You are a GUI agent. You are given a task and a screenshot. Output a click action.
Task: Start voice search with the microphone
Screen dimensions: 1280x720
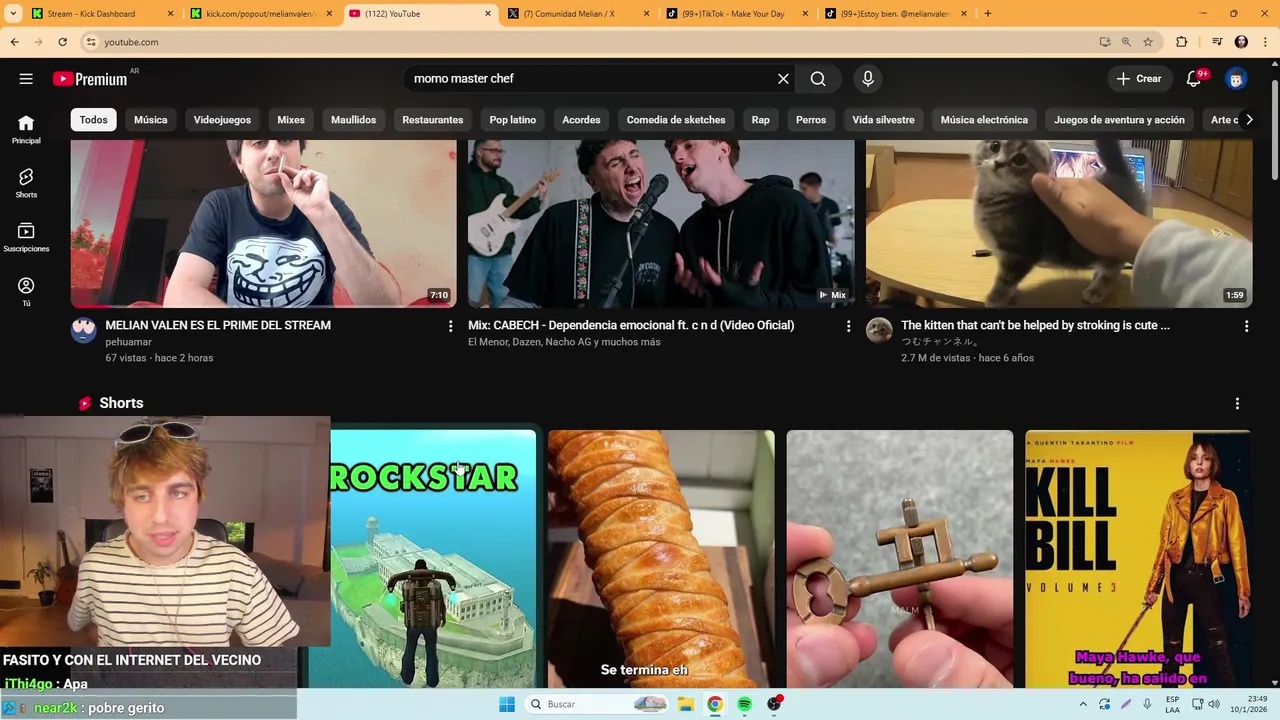[x=868, y=79]
